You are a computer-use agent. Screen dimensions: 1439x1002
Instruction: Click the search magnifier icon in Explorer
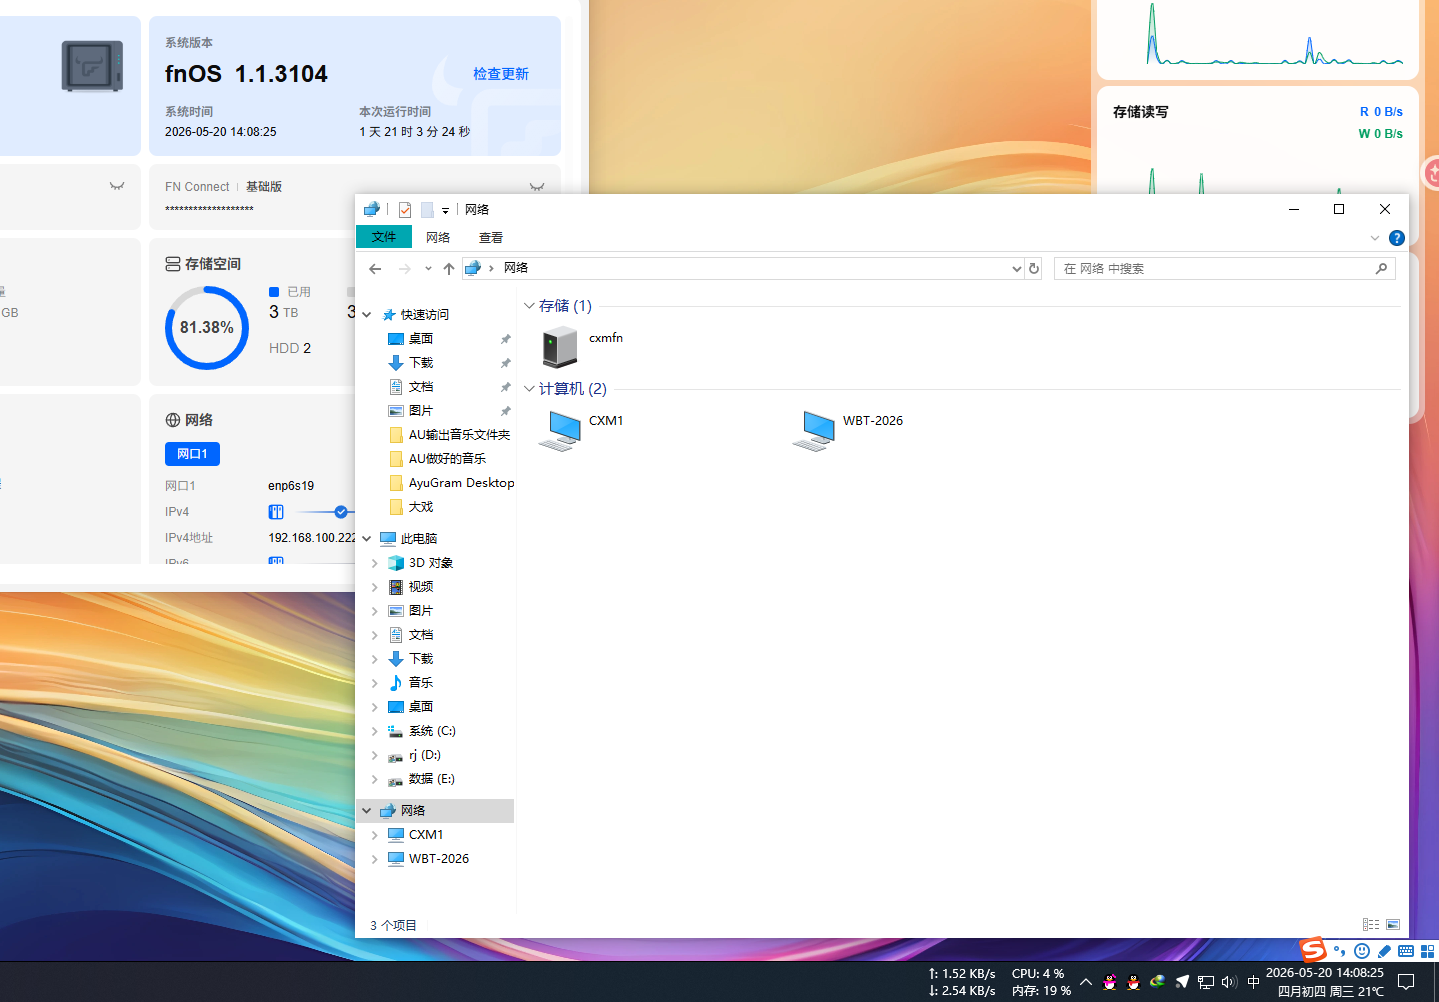point(1381,268)
